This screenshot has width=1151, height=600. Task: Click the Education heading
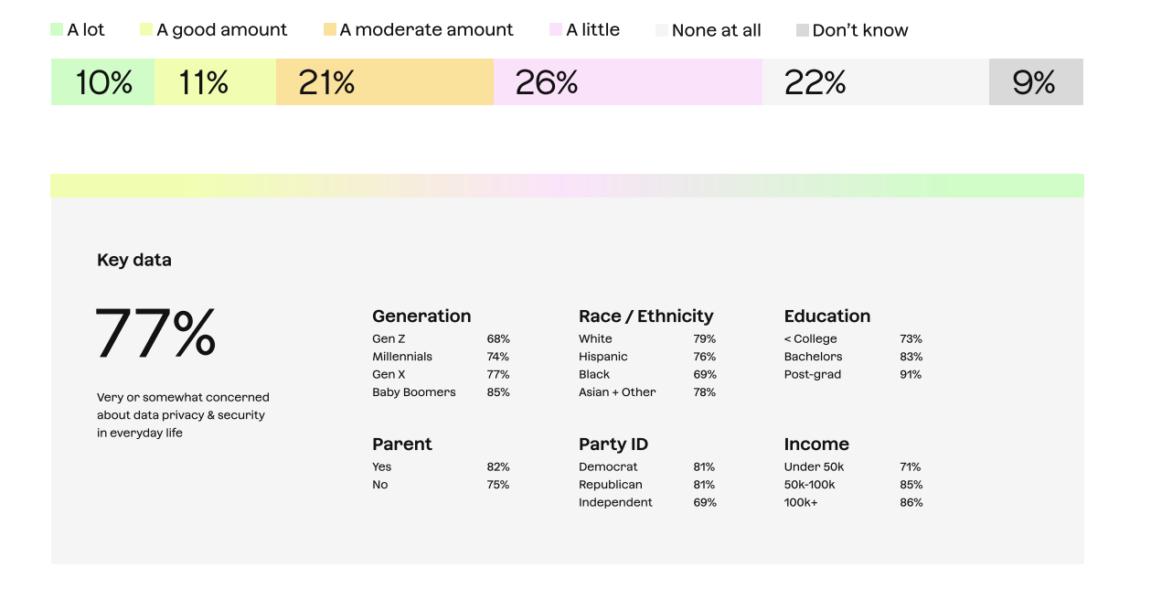[x=827, y=316]
